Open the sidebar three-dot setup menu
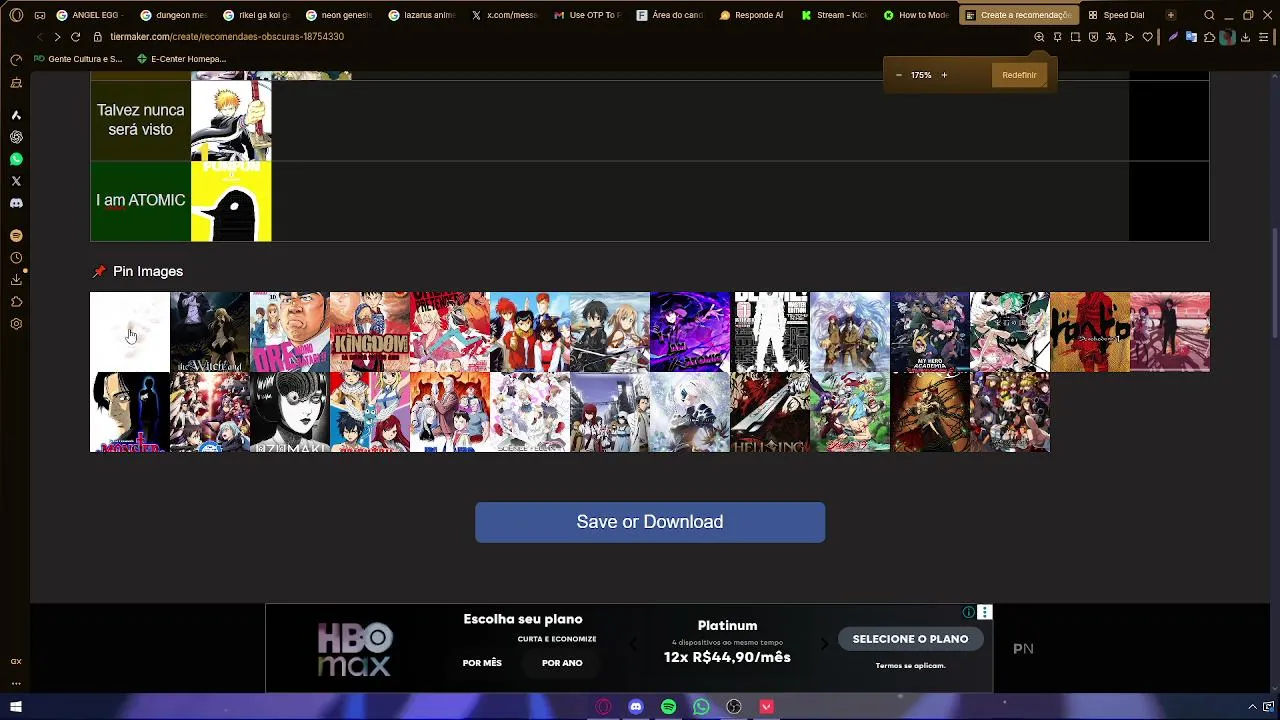Screen dimensions: 1280x720 pyautogui.click(x=16, y=683)
